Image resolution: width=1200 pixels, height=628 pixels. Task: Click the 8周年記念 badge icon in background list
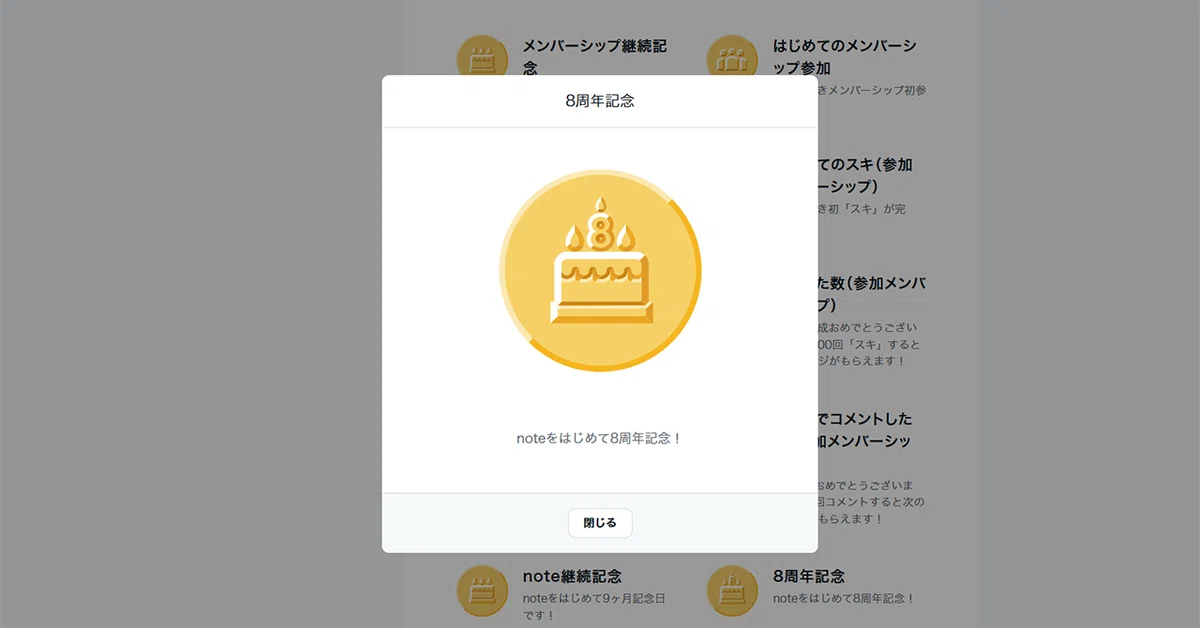point(732,591)
